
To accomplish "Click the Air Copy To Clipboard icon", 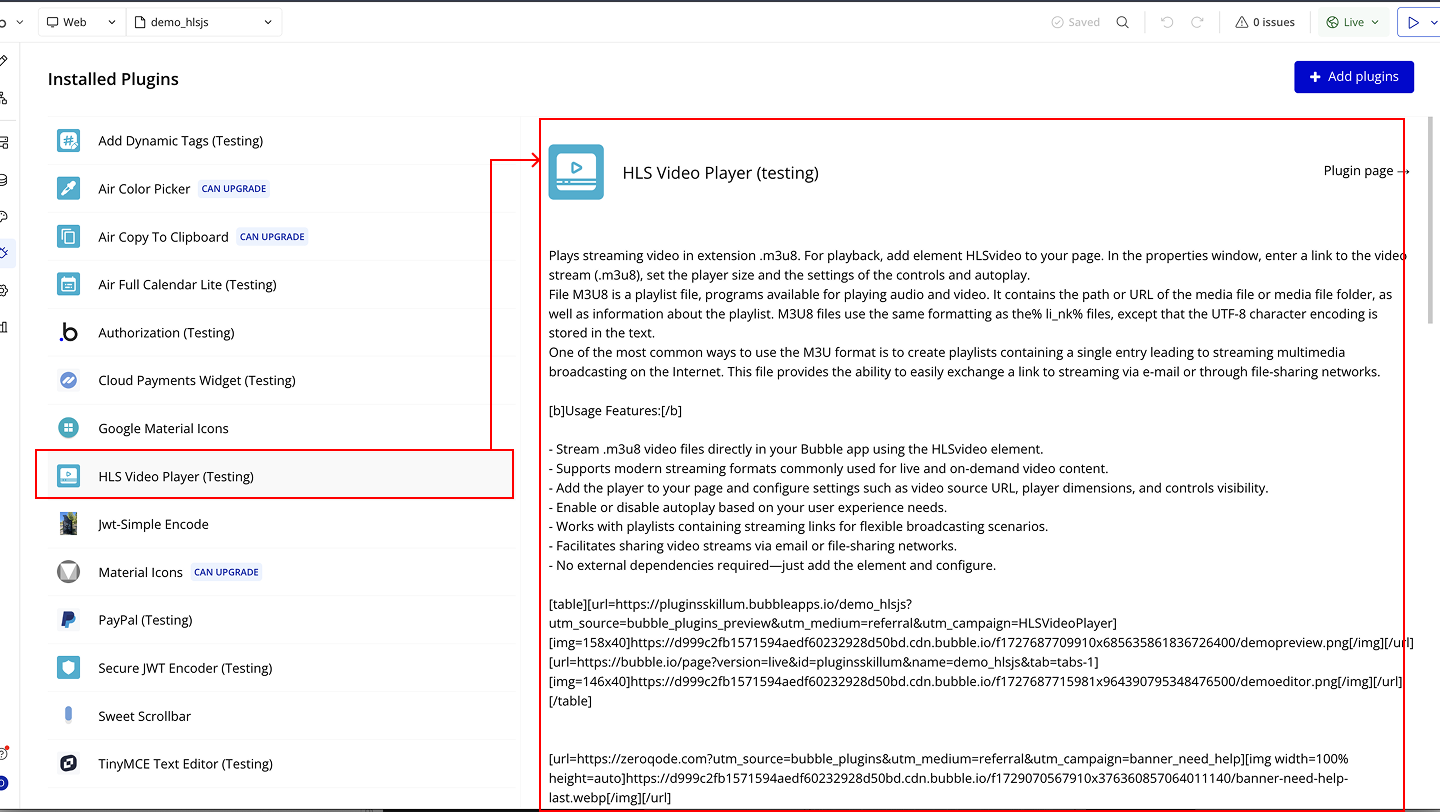I will [68, 237].
